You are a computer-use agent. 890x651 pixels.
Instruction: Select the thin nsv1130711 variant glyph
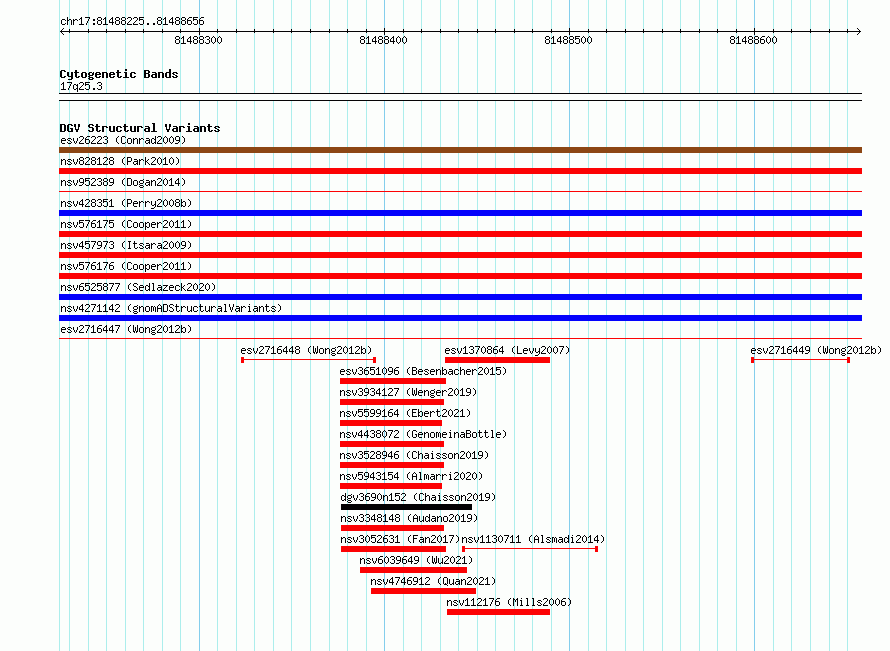pos(530,549)
